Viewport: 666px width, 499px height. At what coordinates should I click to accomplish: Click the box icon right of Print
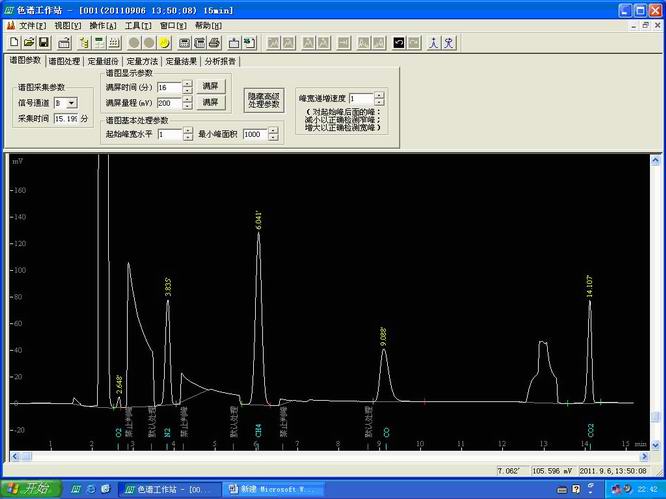click(x=234, y=42)
